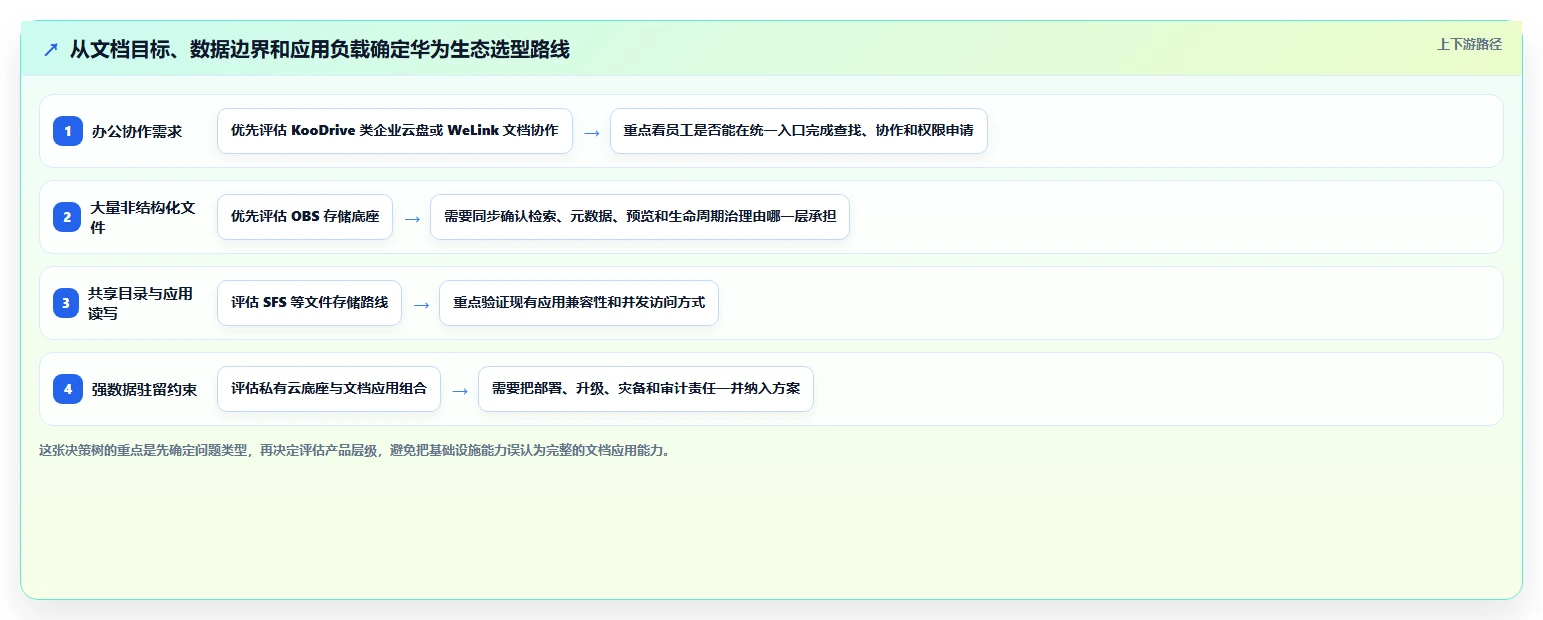This screenshot has height=620, width=1543.
Task: Click the arrow icon beside the panel title
Action: (x=51, y=49)
